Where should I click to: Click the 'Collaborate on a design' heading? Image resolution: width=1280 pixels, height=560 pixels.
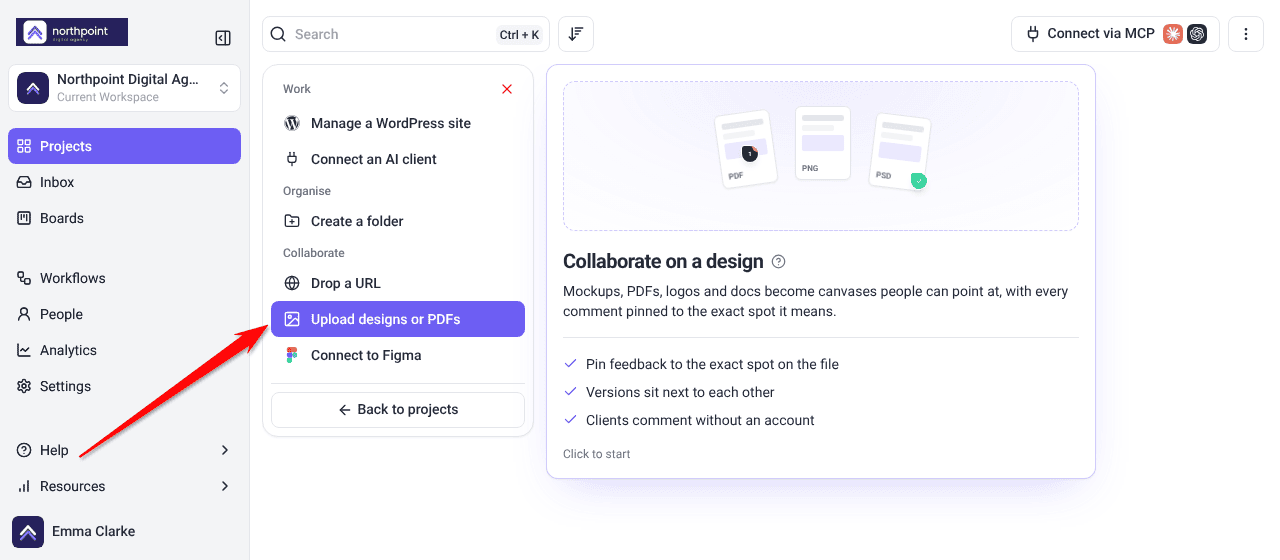(x=663, y=261)
